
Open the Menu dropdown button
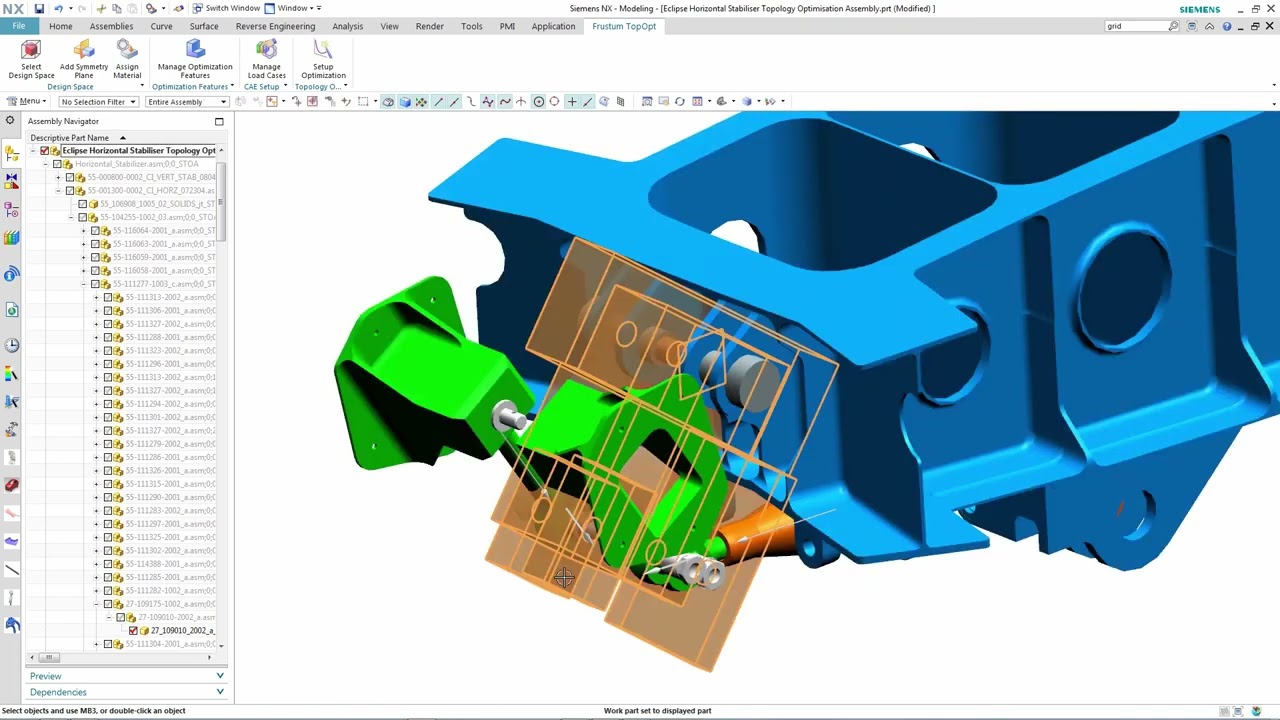[26, 101]
